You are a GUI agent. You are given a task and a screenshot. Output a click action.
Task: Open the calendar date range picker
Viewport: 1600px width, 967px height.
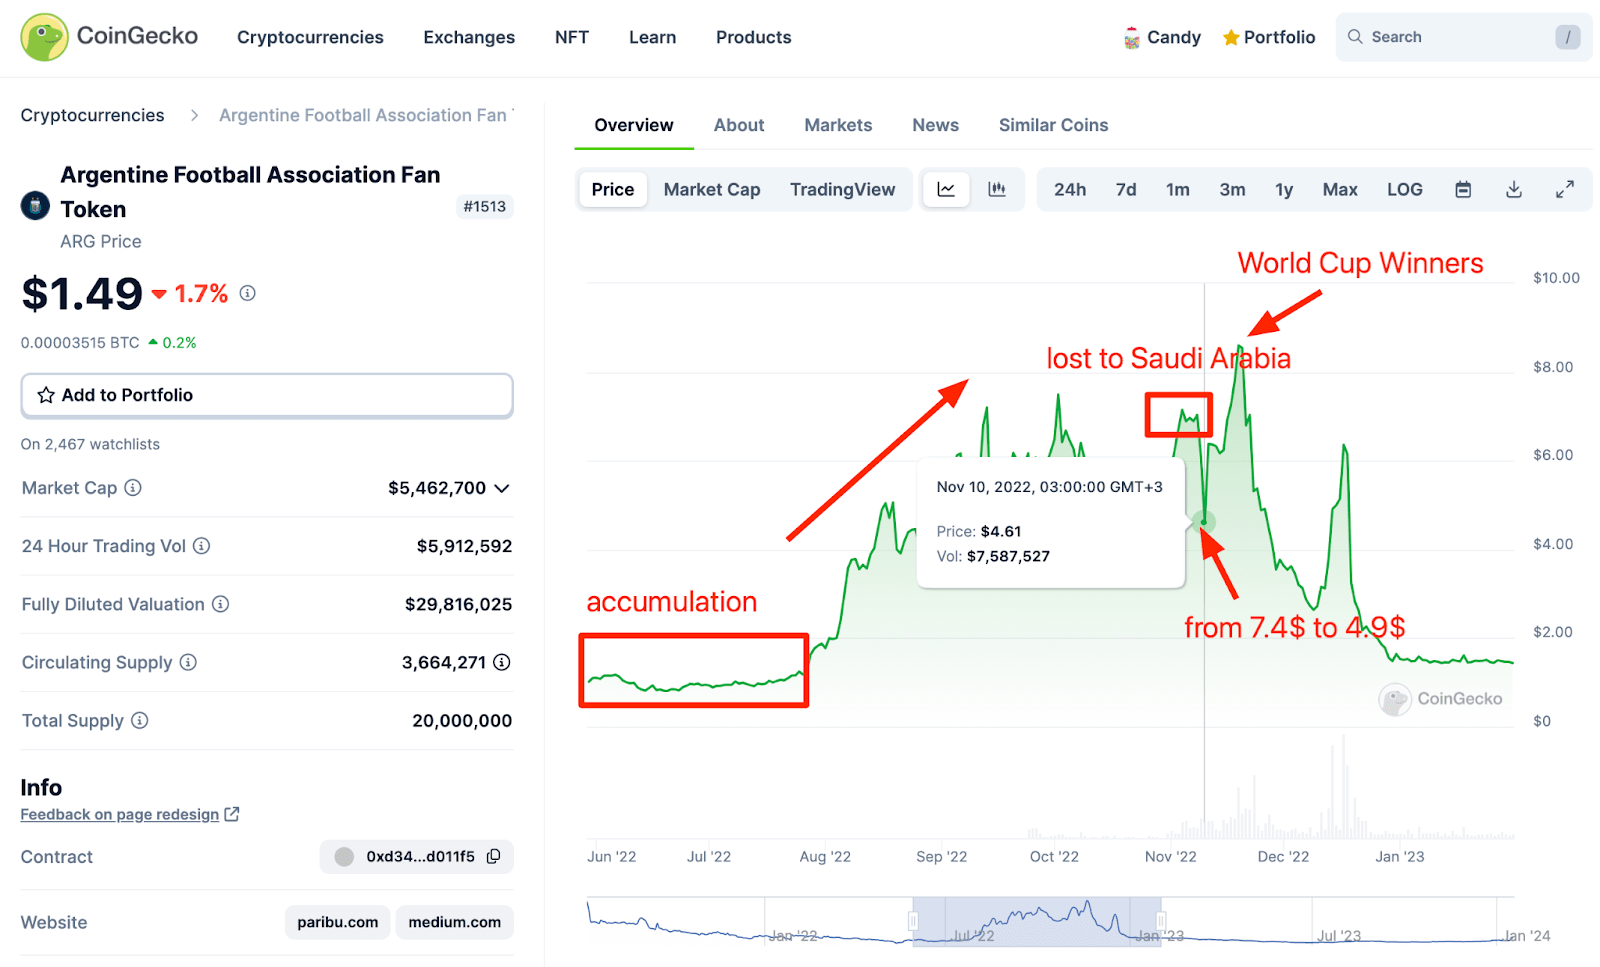tap(1463, 189)
